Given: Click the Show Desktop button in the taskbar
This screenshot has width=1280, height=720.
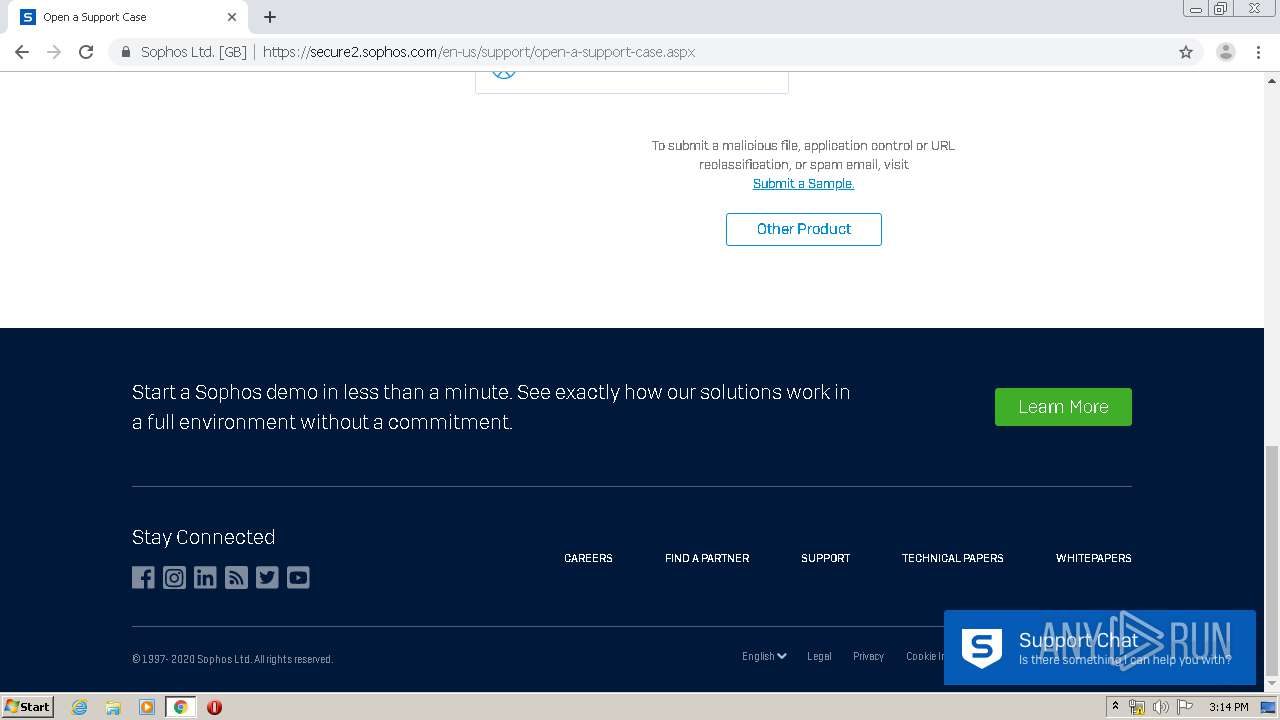Looking at the screenshot, I should (1268, 707).
